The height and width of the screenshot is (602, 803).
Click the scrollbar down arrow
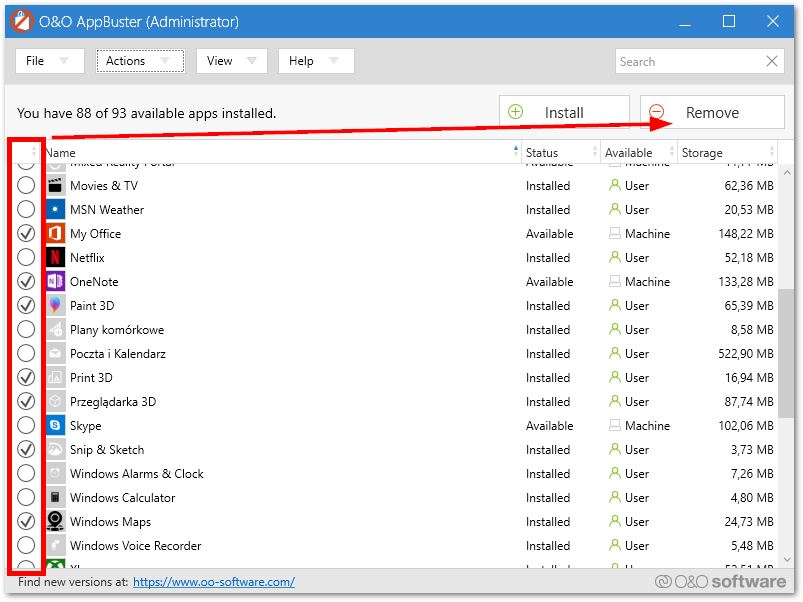coord(787,560)
